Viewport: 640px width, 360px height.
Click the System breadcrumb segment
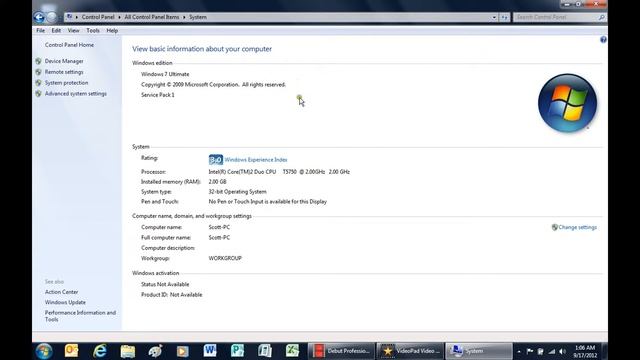tap(198, 17)
